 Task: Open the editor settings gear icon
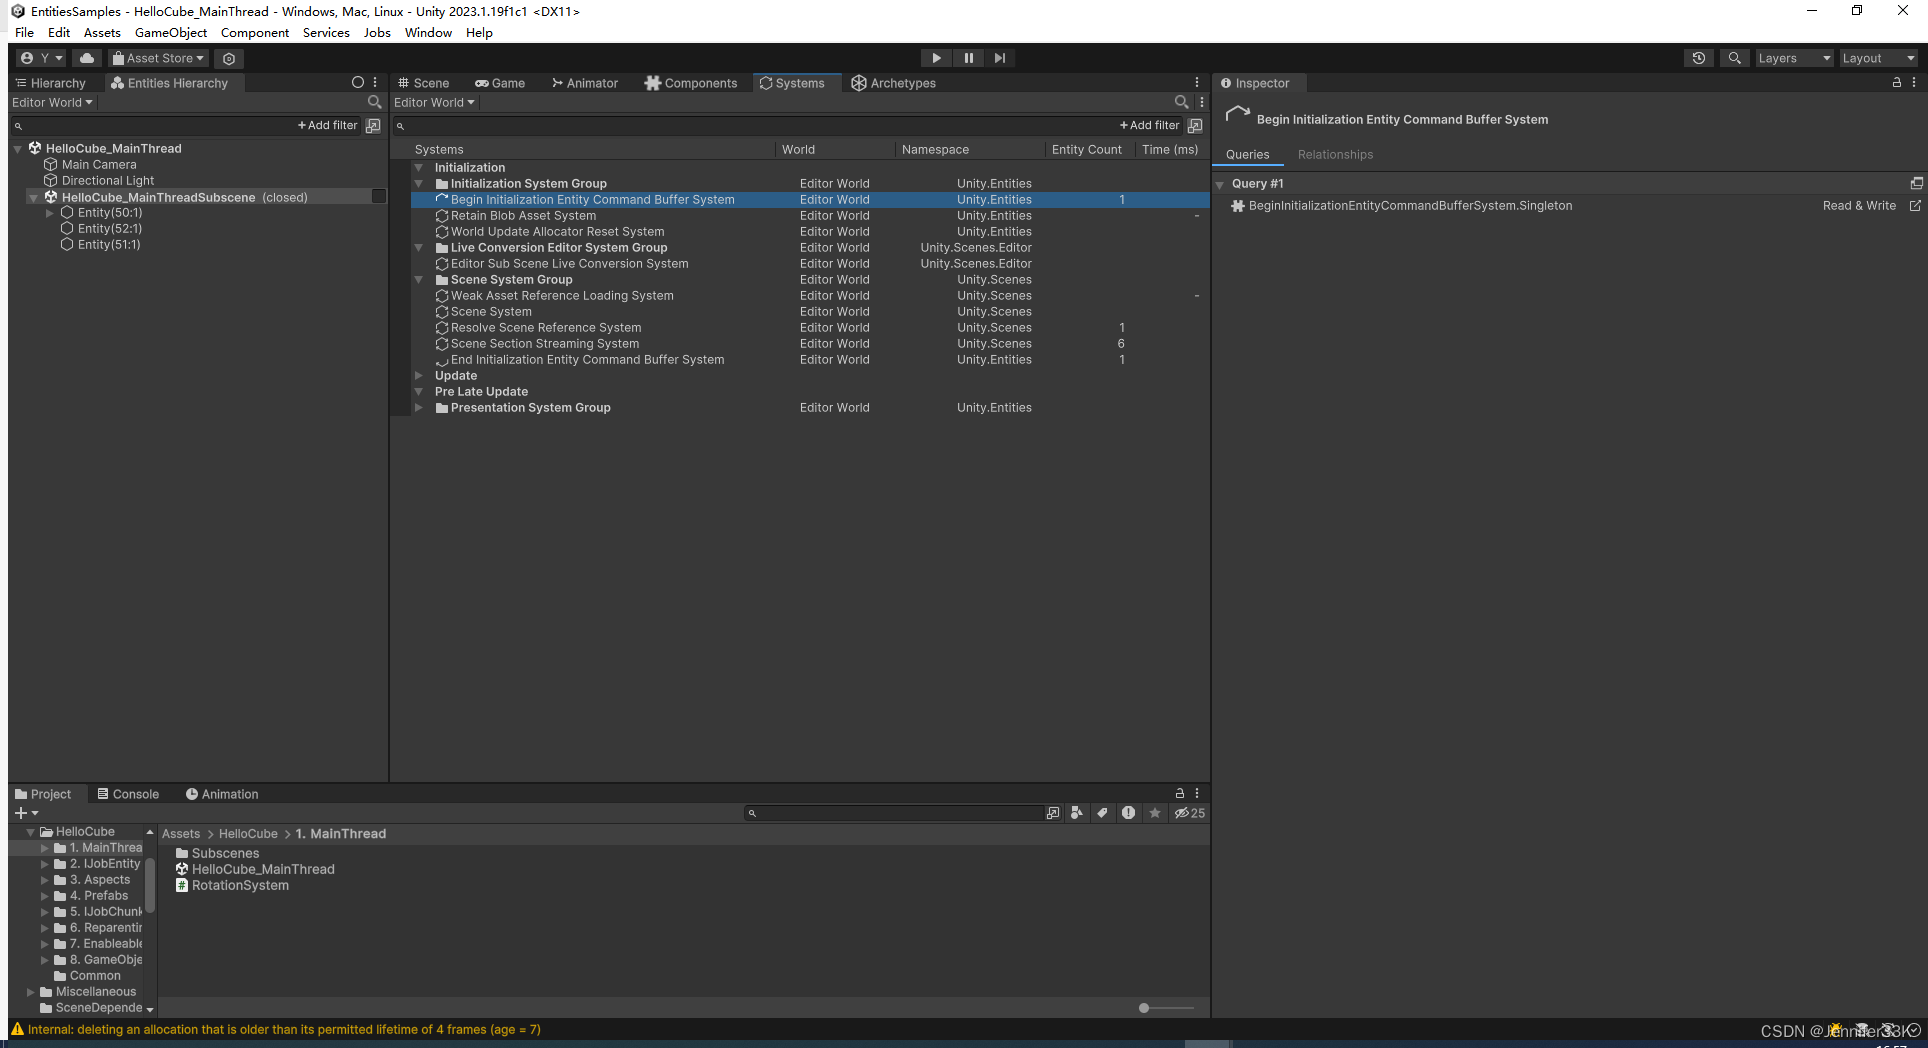pos(229,58)
